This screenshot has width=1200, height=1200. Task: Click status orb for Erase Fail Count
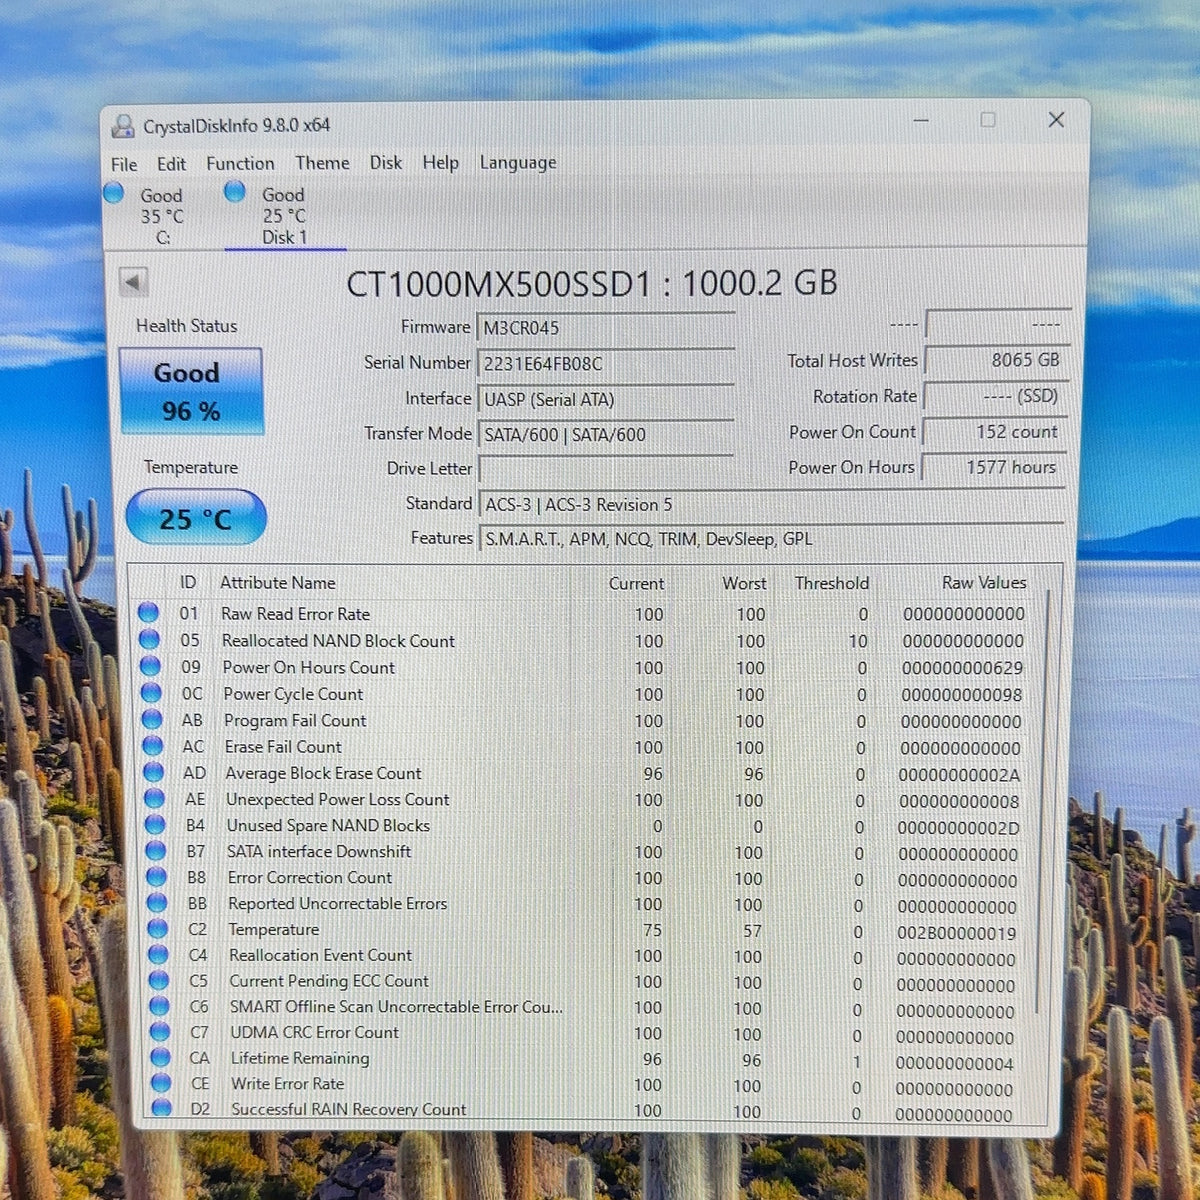tap(152, 745)
